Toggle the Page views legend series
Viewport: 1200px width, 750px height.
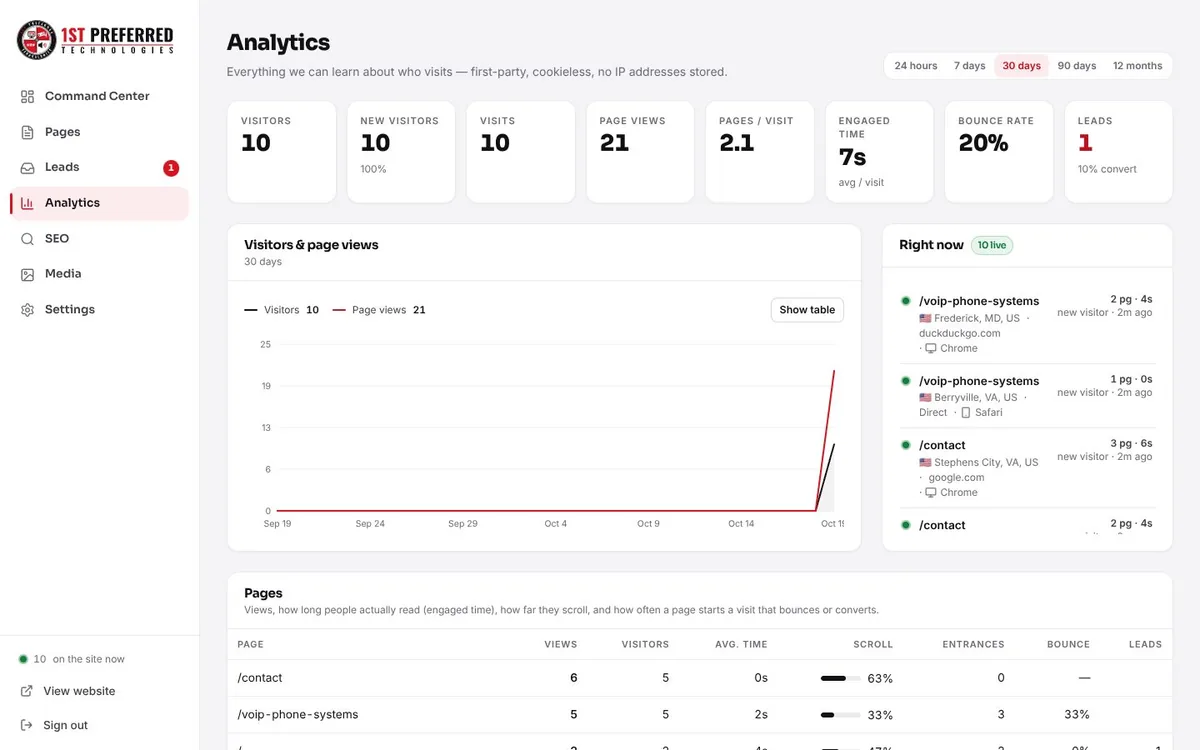379,310
